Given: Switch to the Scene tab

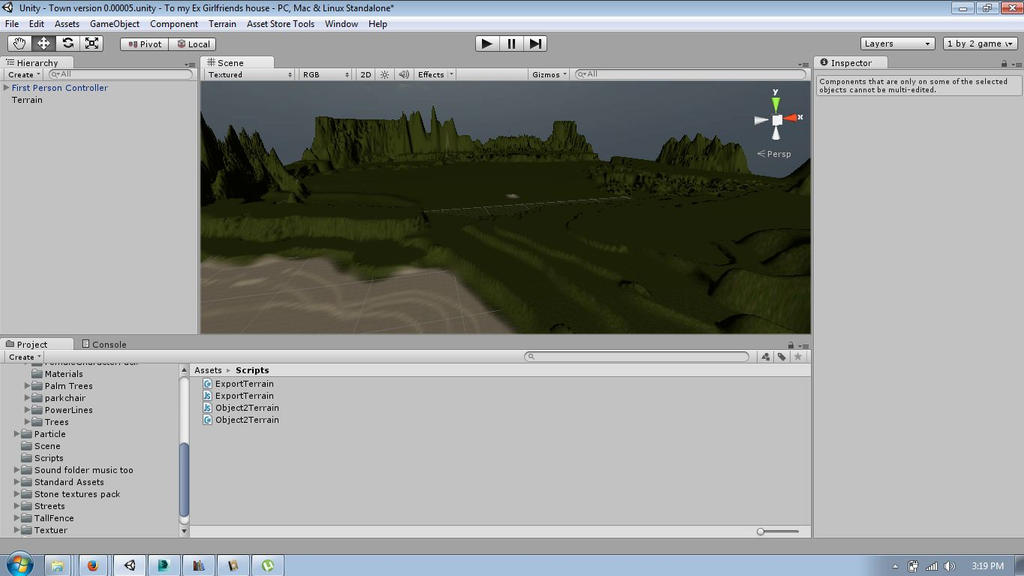Looking at the screenshot, I should tap(236, 63).
